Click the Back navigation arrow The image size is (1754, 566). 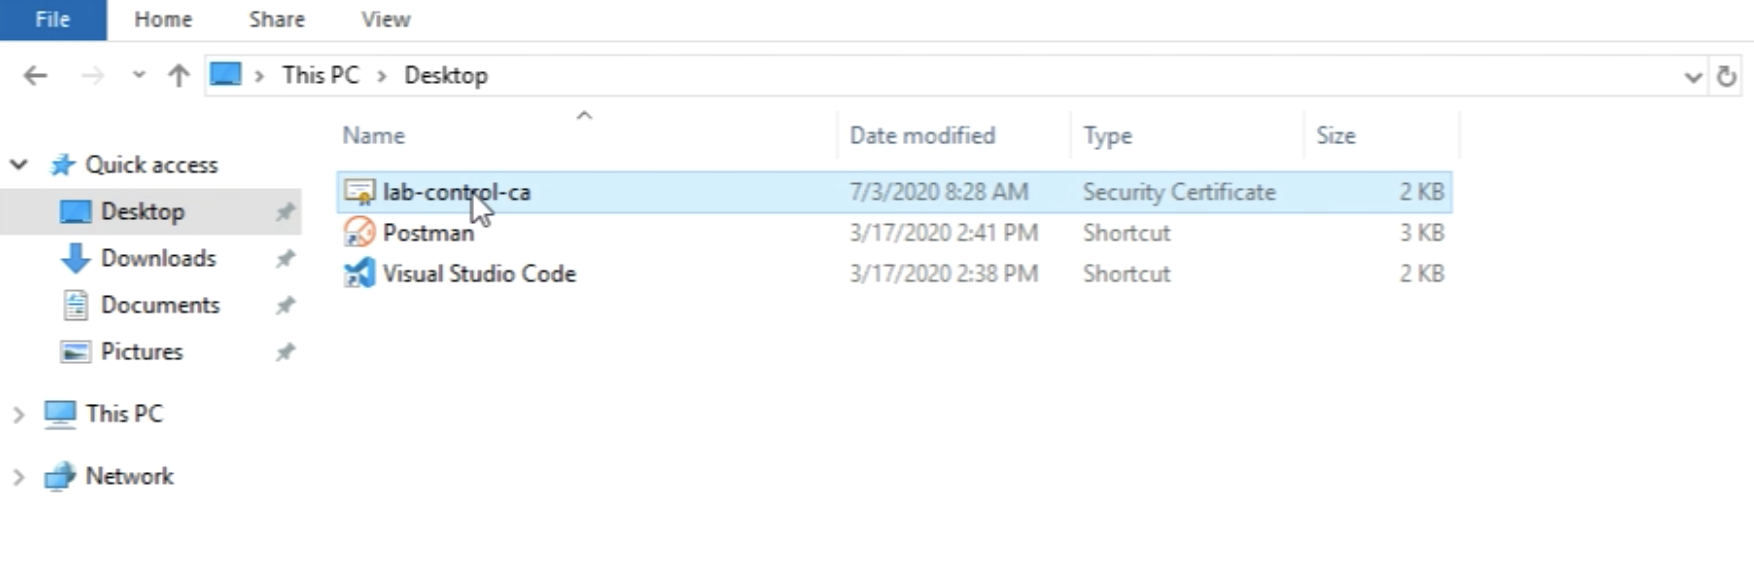(x=35, y=76)
